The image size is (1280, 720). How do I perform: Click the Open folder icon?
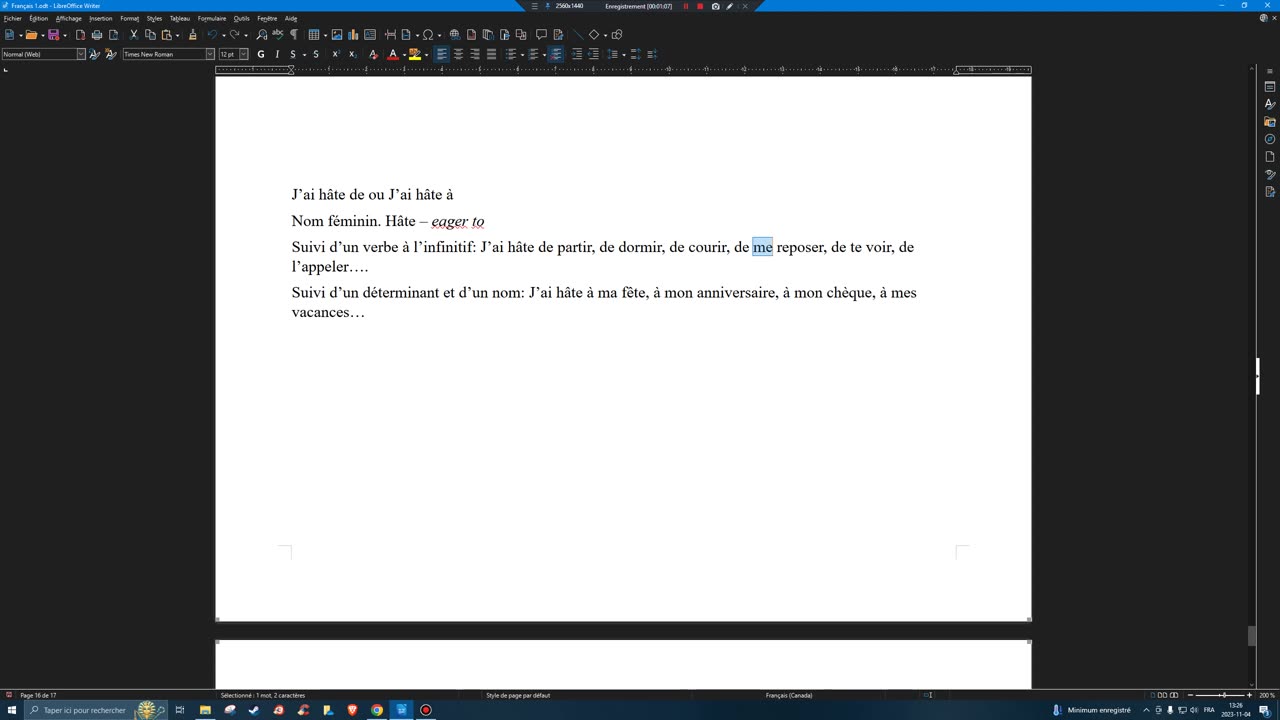pos(31,35)
